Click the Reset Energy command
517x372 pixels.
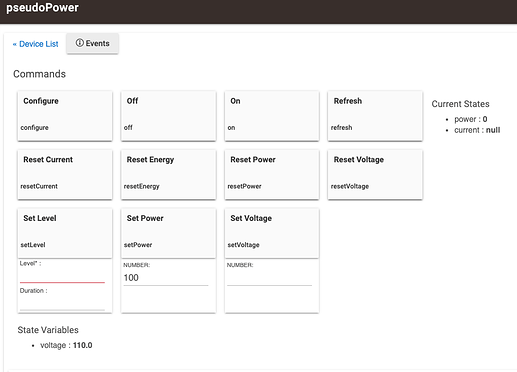pos(168,174)
